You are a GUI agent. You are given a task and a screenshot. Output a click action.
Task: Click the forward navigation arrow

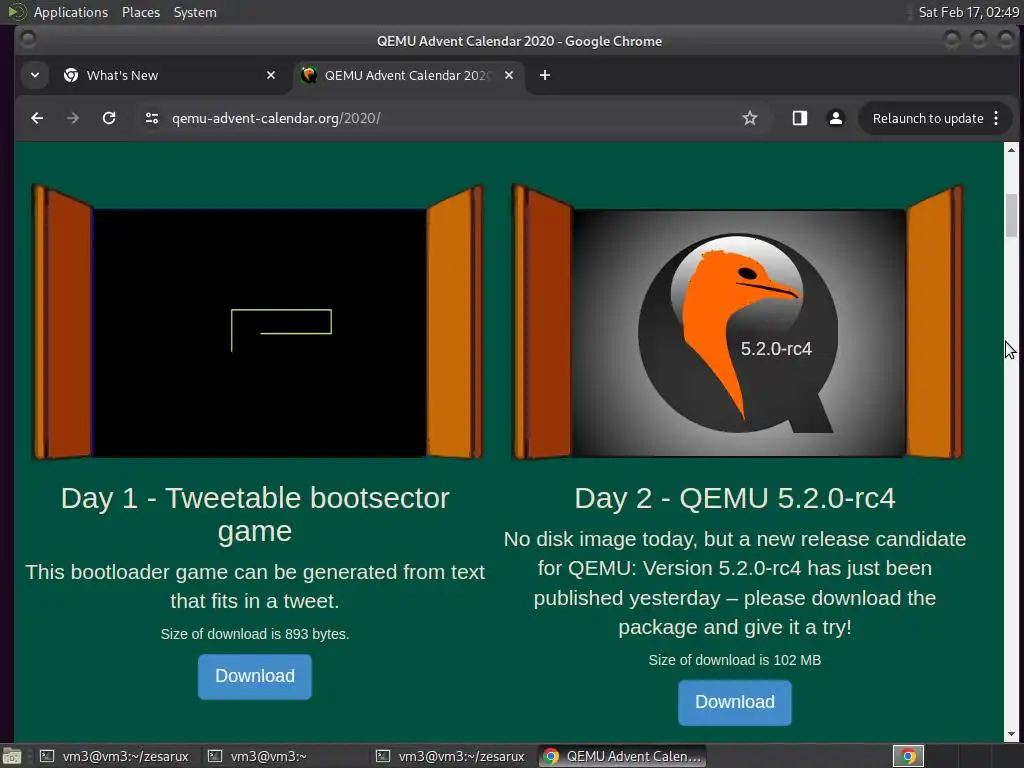73,118
